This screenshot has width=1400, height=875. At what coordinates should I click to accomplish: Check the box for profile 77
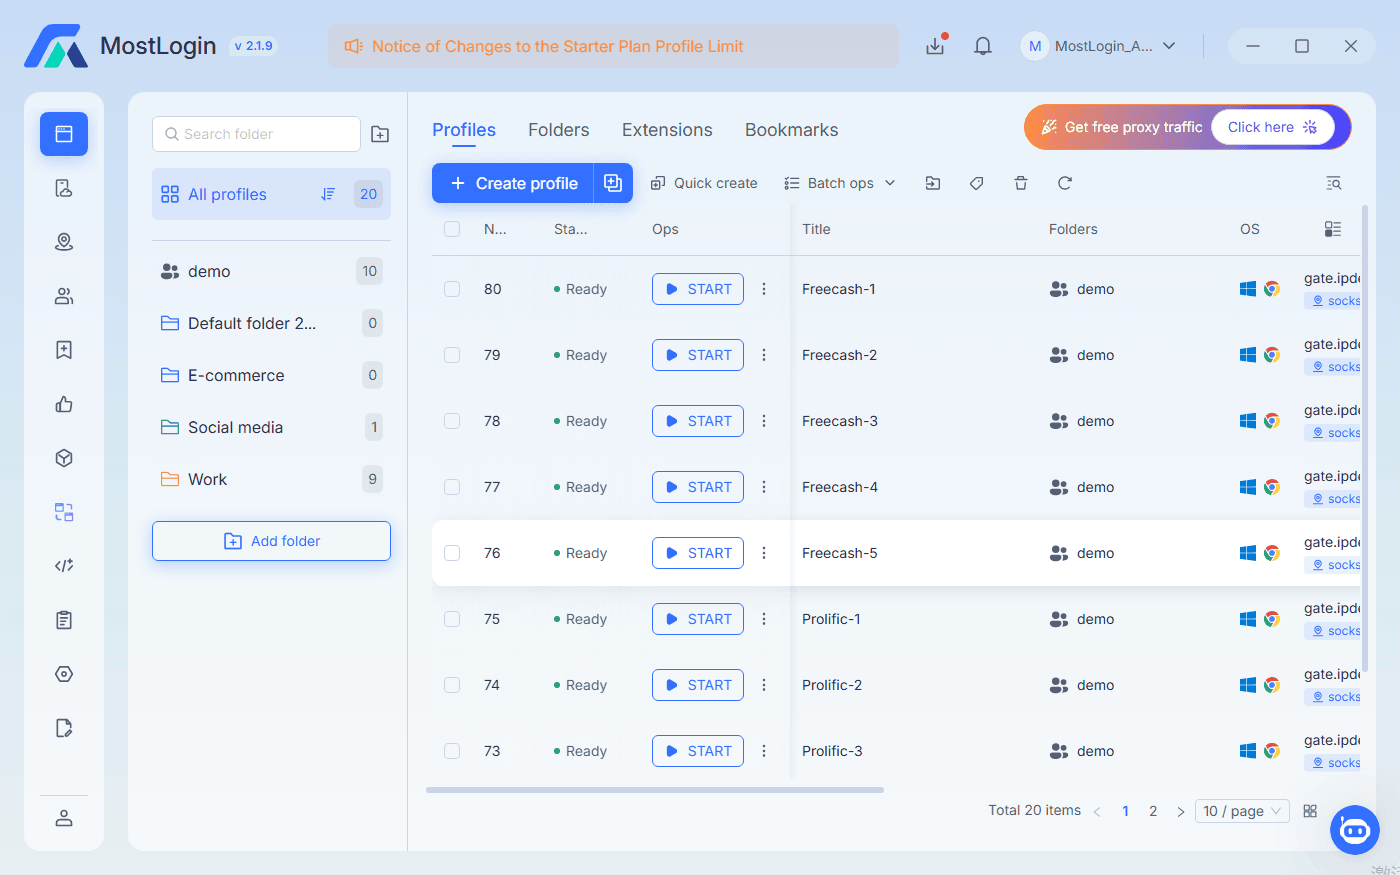[x=452, y=487]
